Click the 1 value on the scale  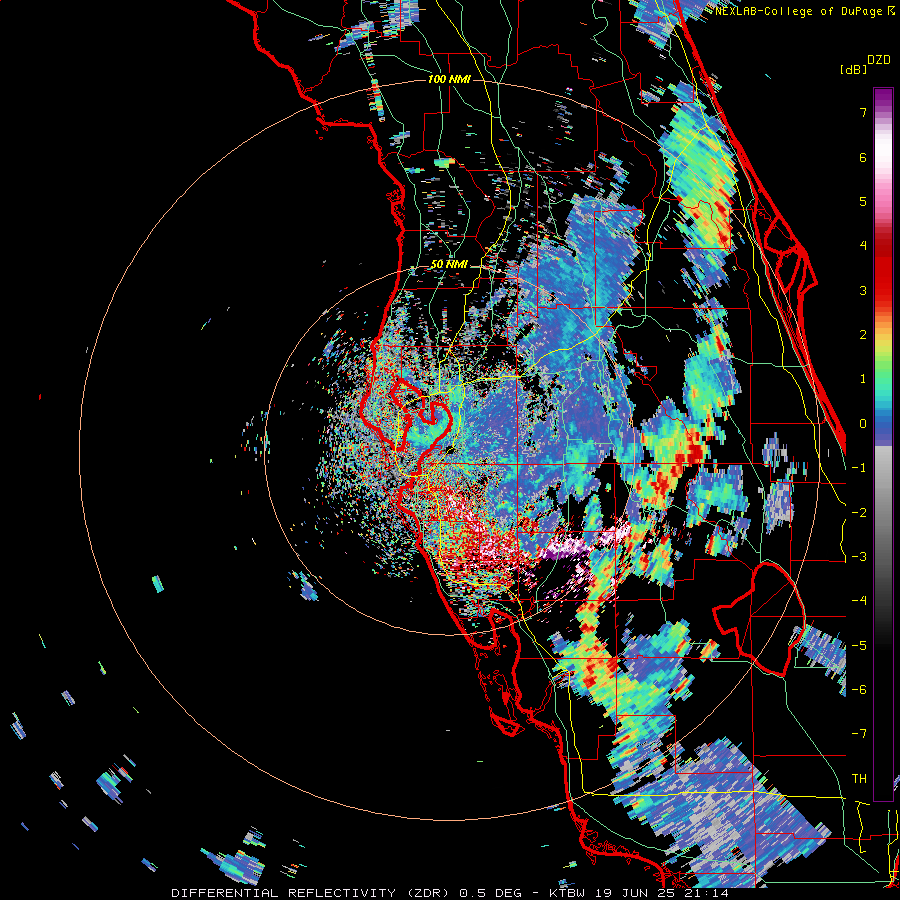pos(863,379)
